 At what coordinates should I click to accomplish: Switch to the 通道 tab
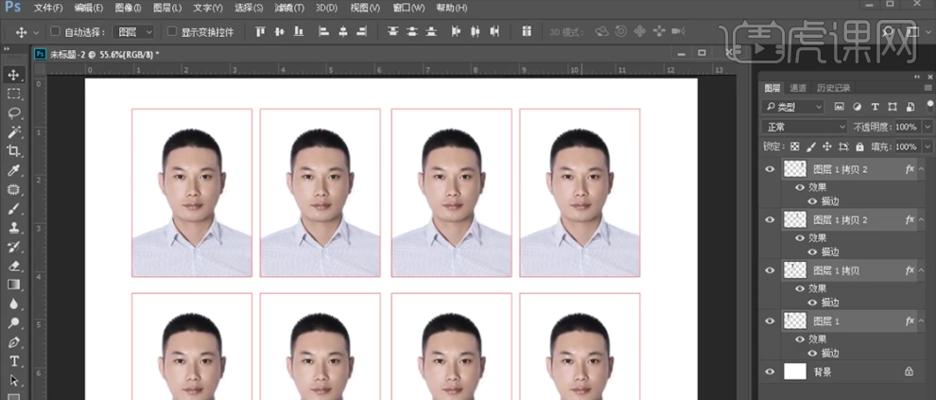pos(798,88)
